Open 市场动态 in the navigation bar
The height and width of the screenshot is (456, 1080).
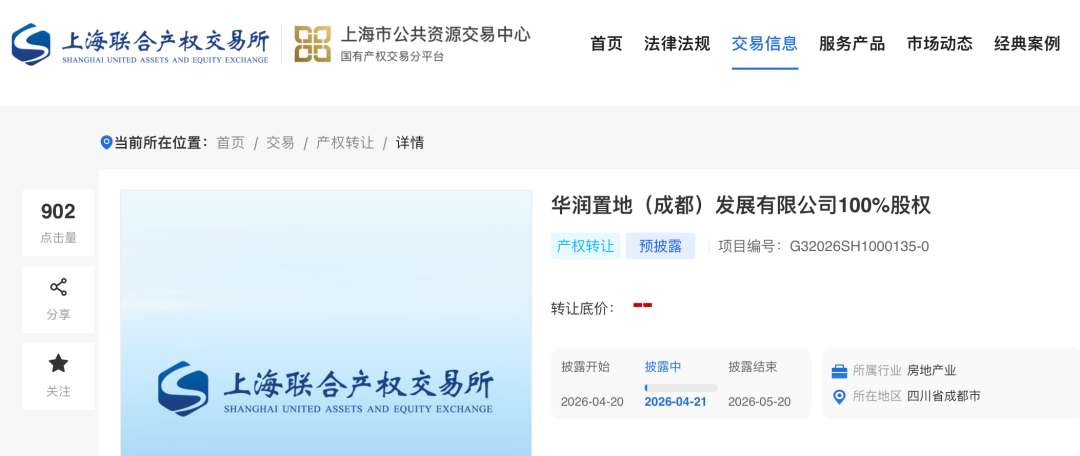(940, 44)
